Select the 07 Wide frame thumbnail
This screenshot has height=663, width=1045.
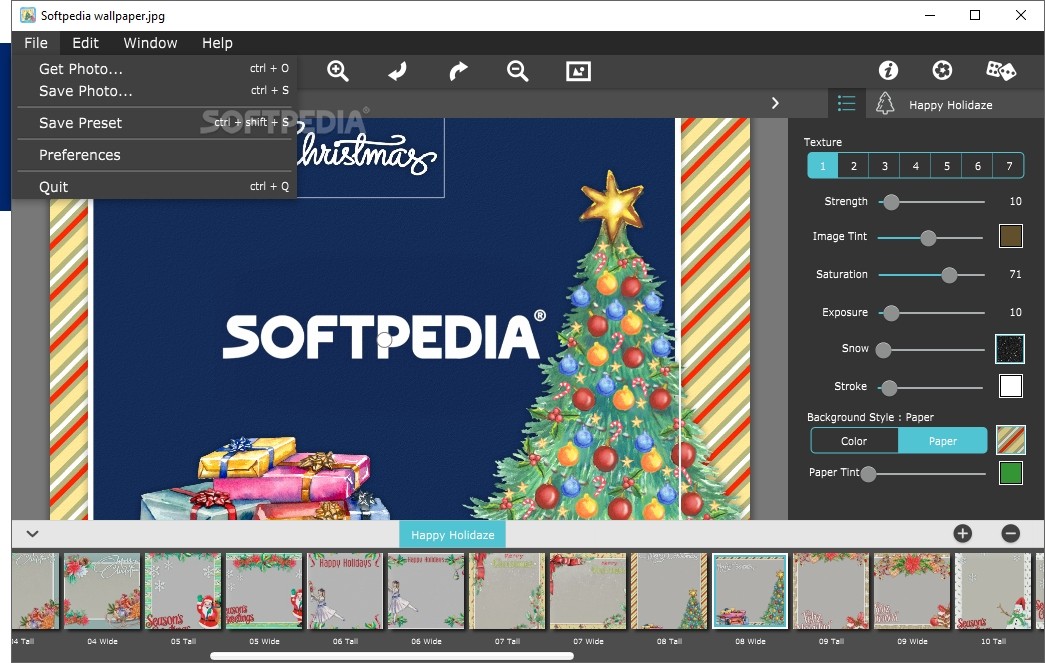click(x=588, y=591)
